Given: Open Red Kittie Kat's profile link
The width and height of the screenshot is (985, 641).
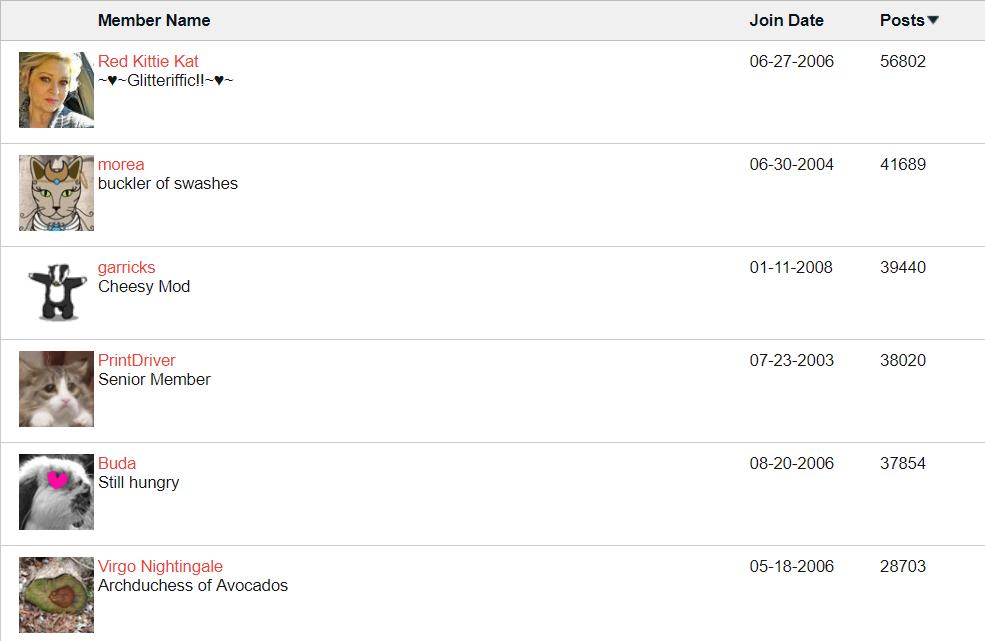Looking at the screenshot, I should click(148, 61).
